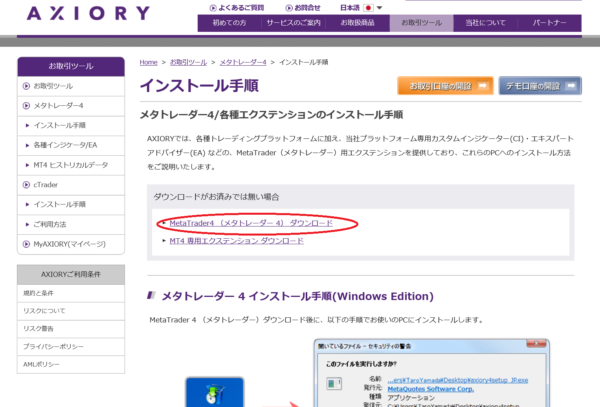Open the MetaTrader4 (メタトレーダー 4) ダウンロード link
The height and width of the screenshot is (407, 600).
[x=250, y=222]
